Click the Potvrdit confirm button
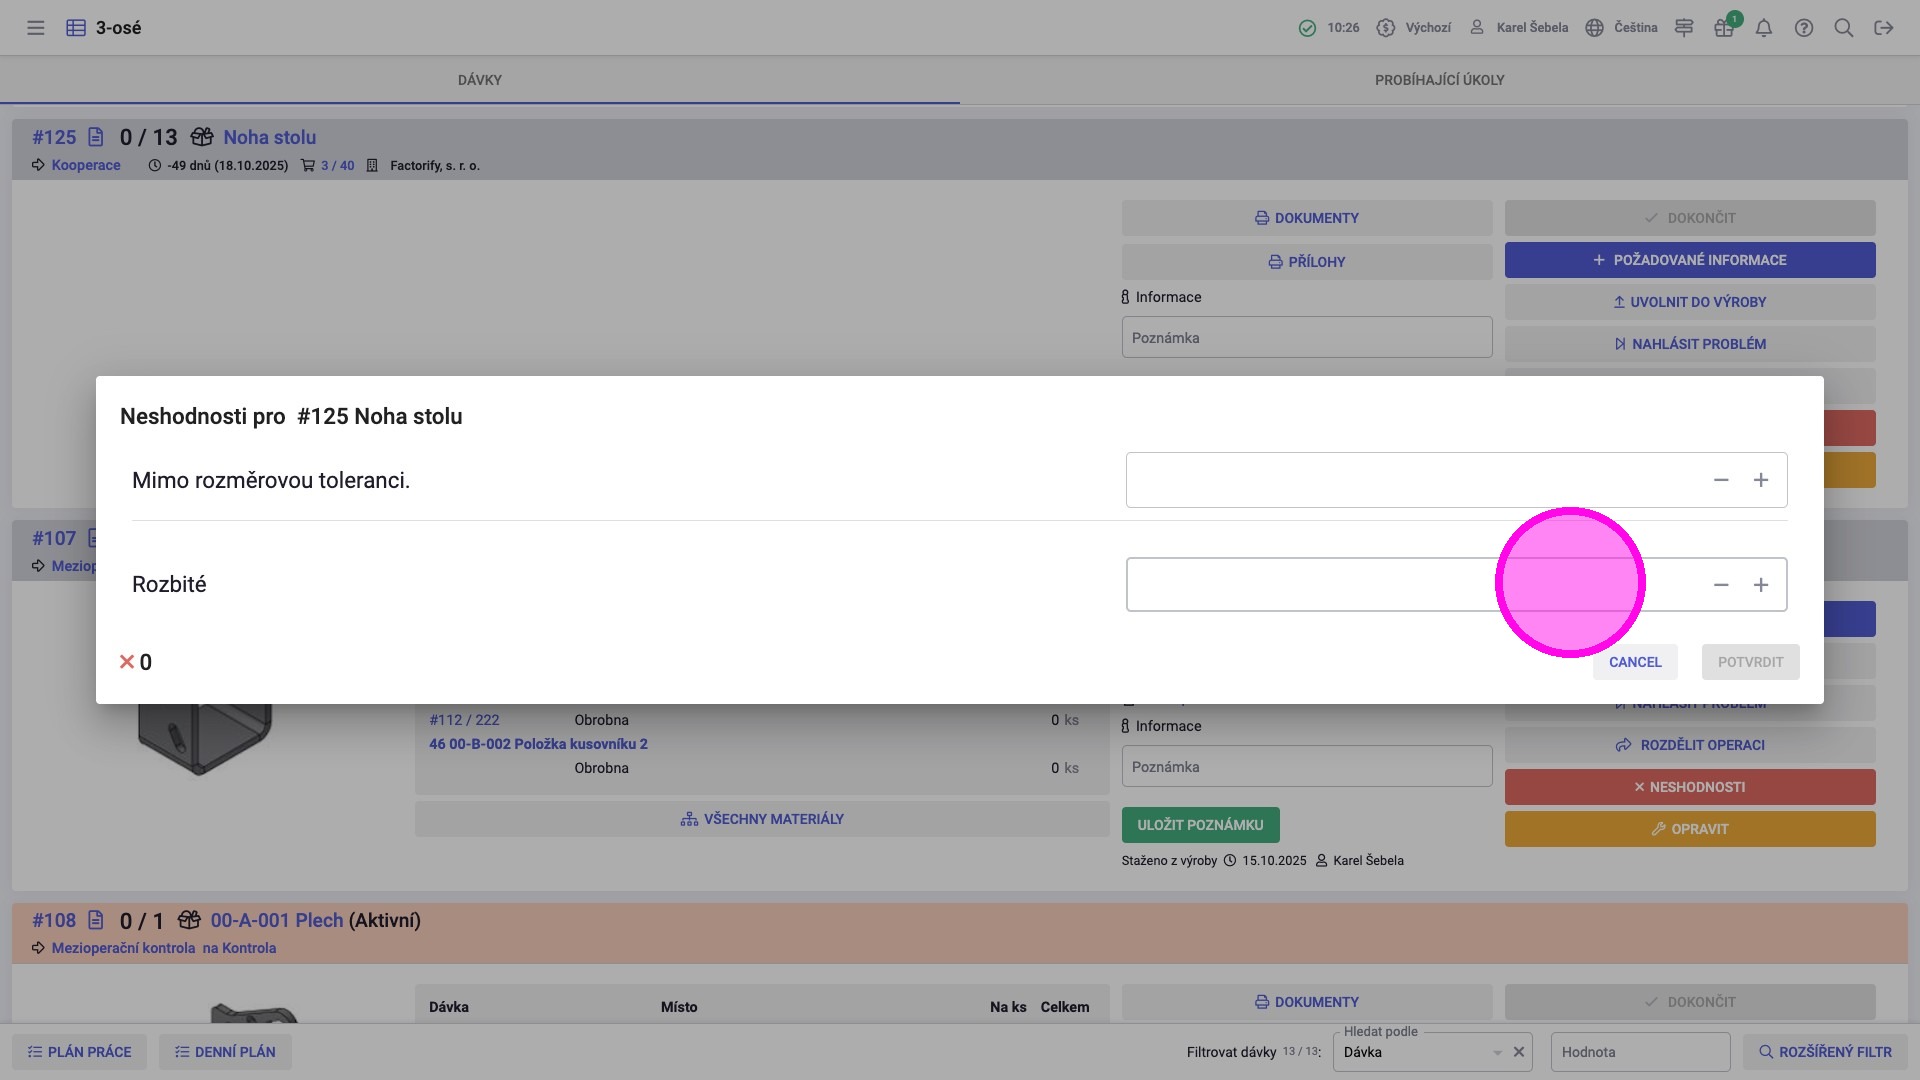The image size is (1920, 1080). (x=1750, y=662)
